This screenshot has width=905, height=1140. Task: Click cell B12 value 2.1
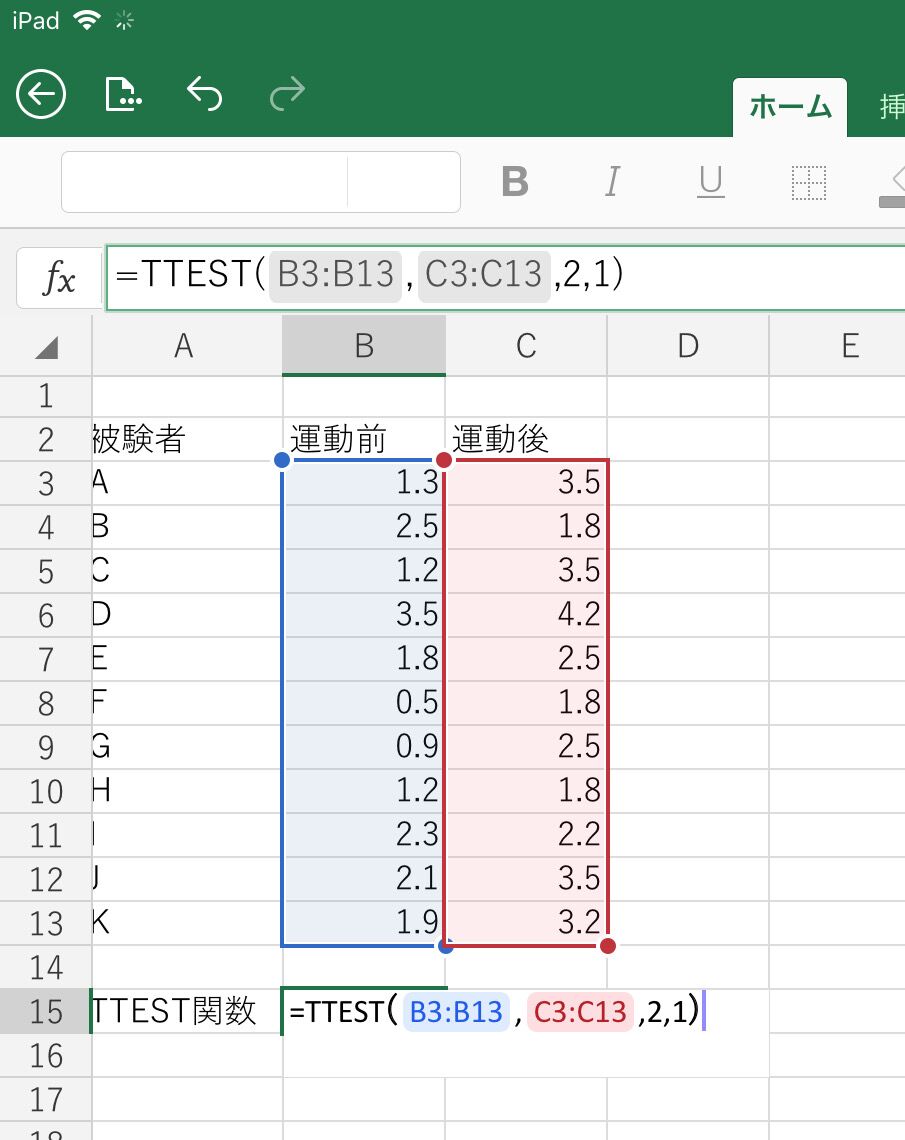pyautogui.click(x=363, y=879)
